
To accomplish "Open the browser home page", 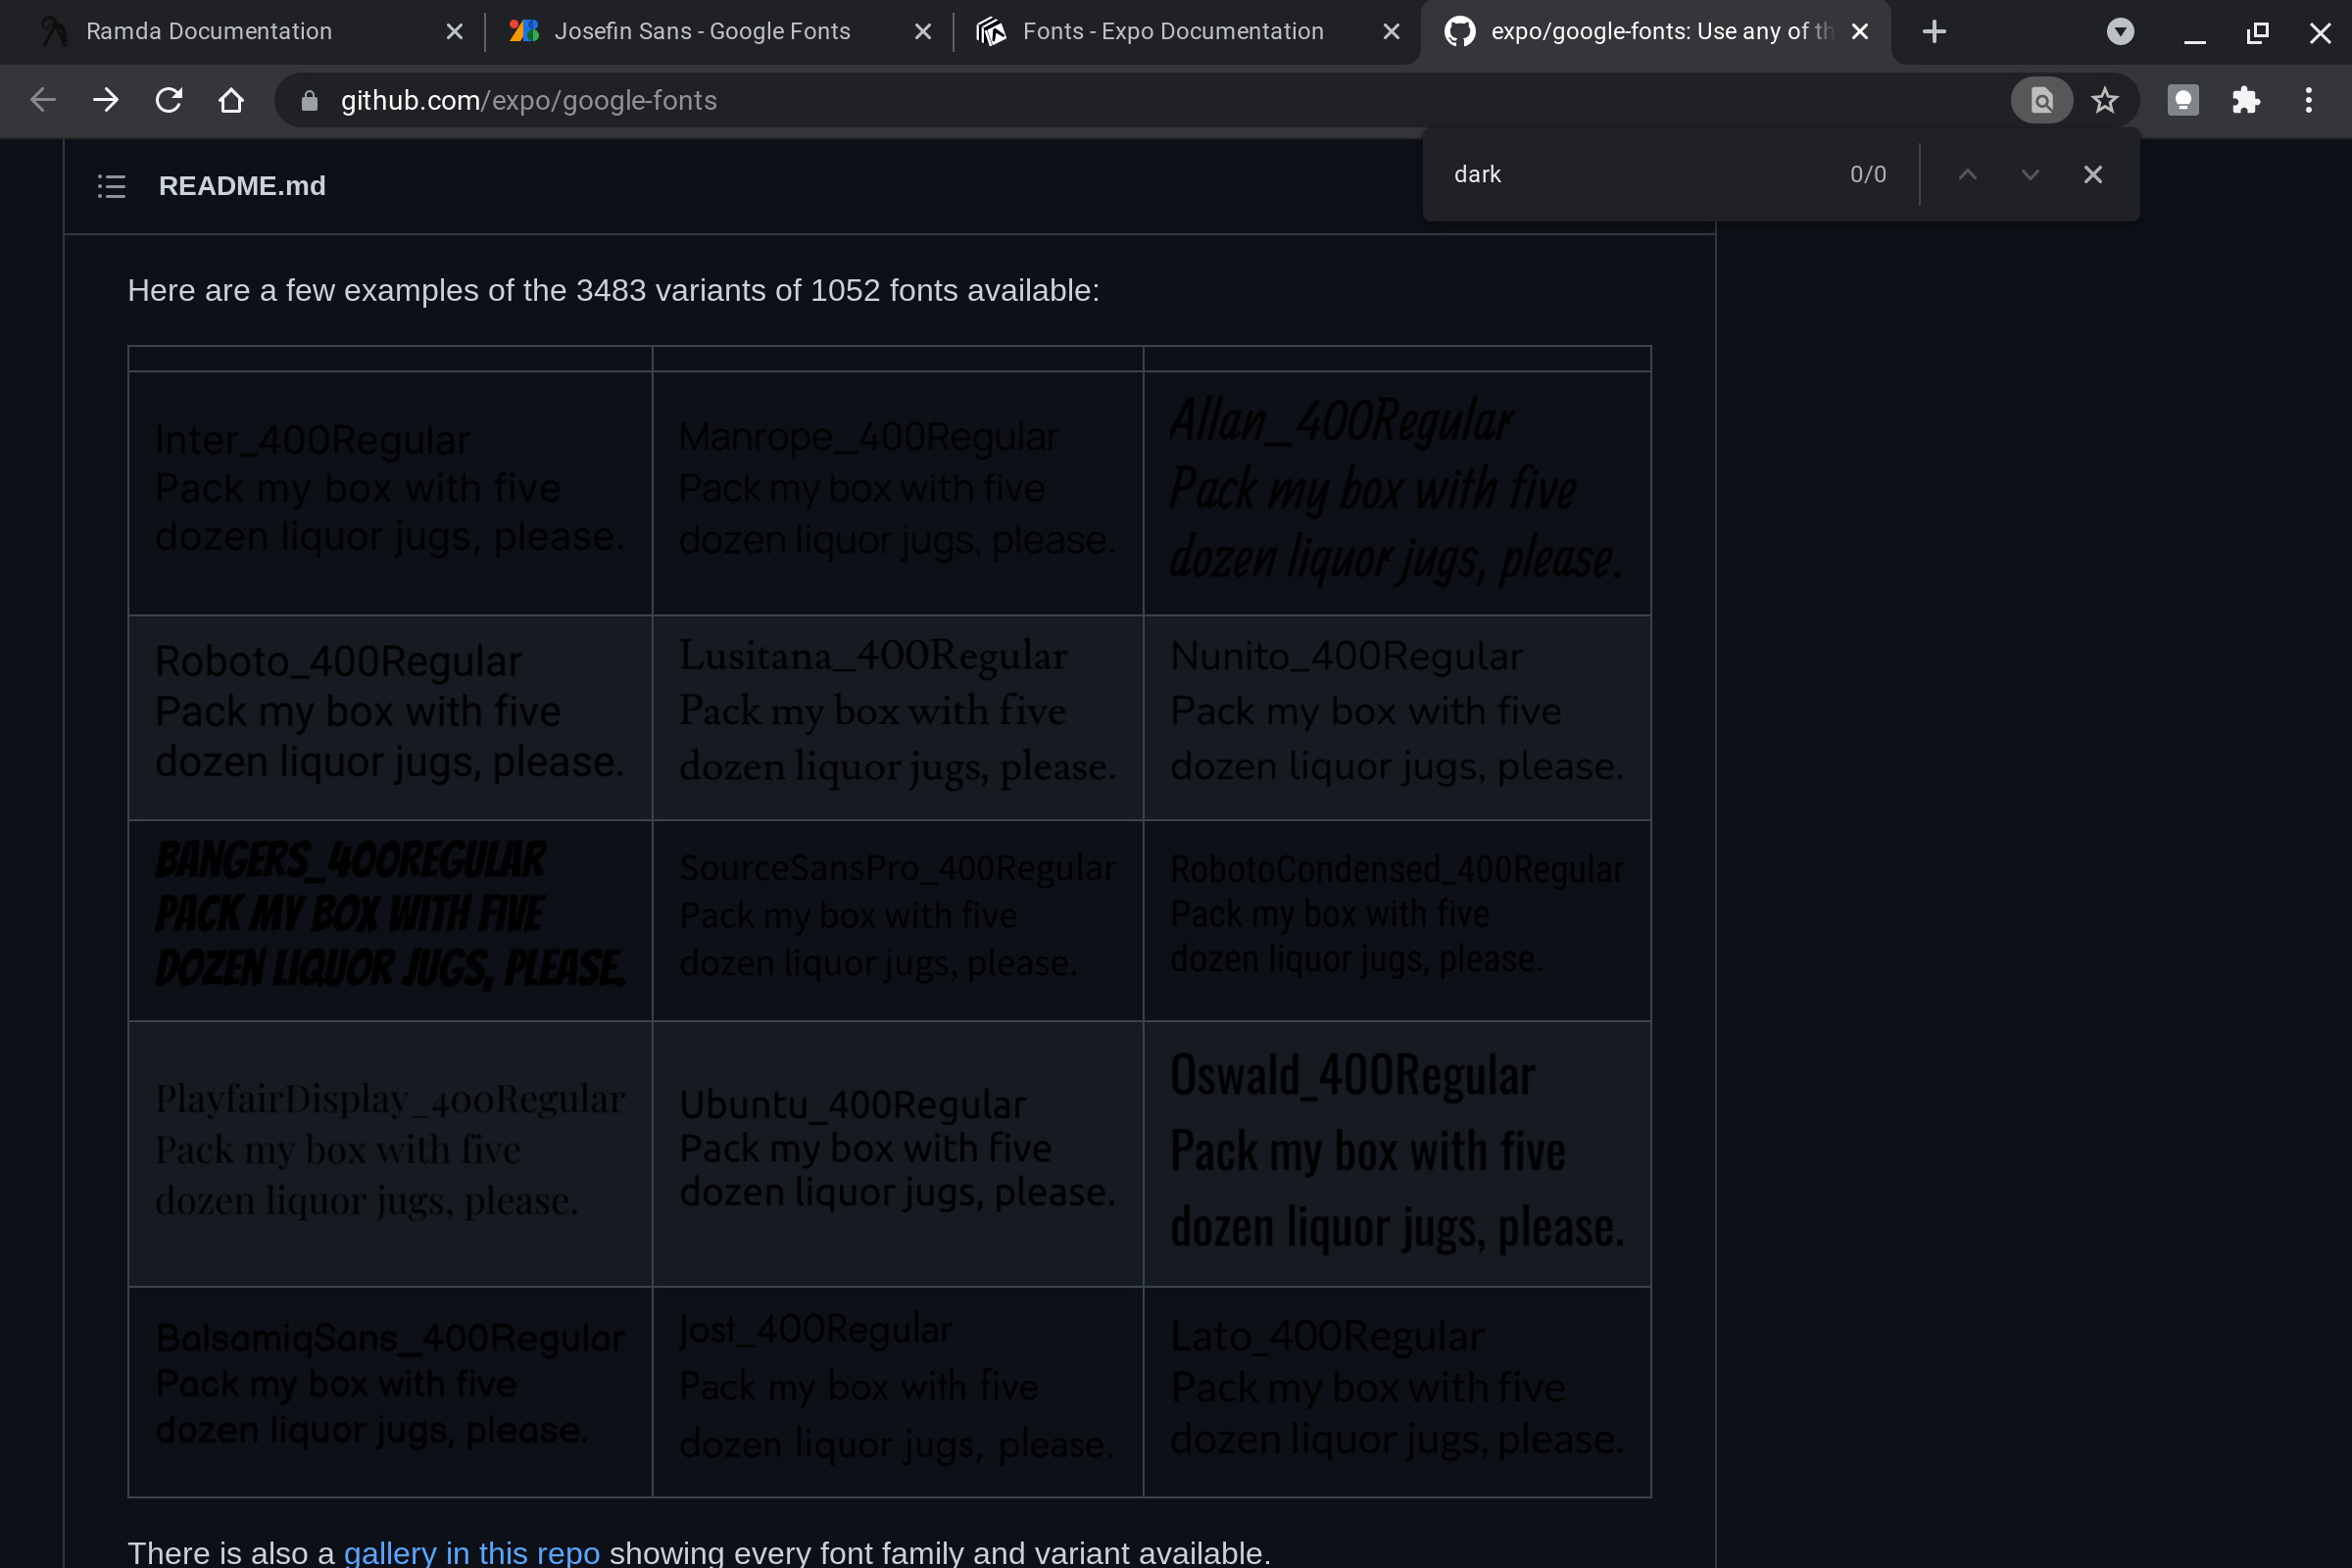I will pyautogui.click(x=231, y=100).
